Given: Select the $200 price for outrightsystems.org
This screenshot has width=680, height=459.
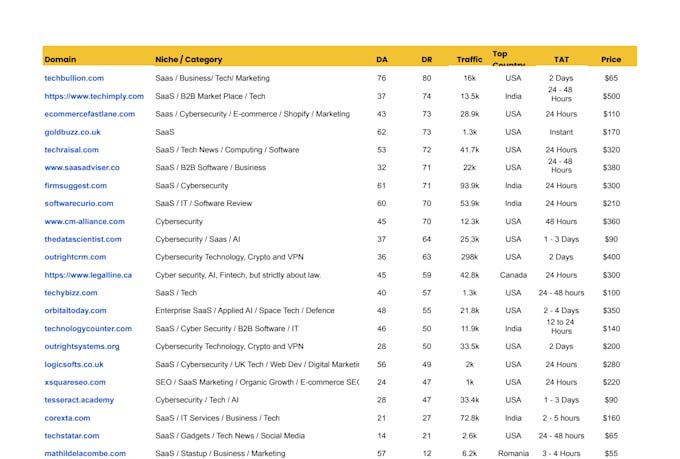Looking at the screenshot, I should click(611, 347).
